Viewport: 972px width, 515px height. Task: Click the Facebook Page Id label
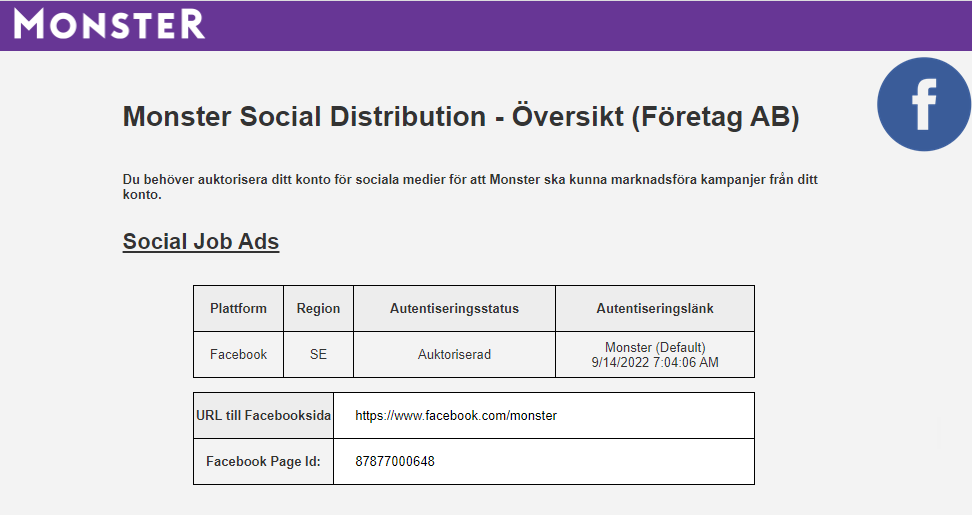[x=263, y=461]
